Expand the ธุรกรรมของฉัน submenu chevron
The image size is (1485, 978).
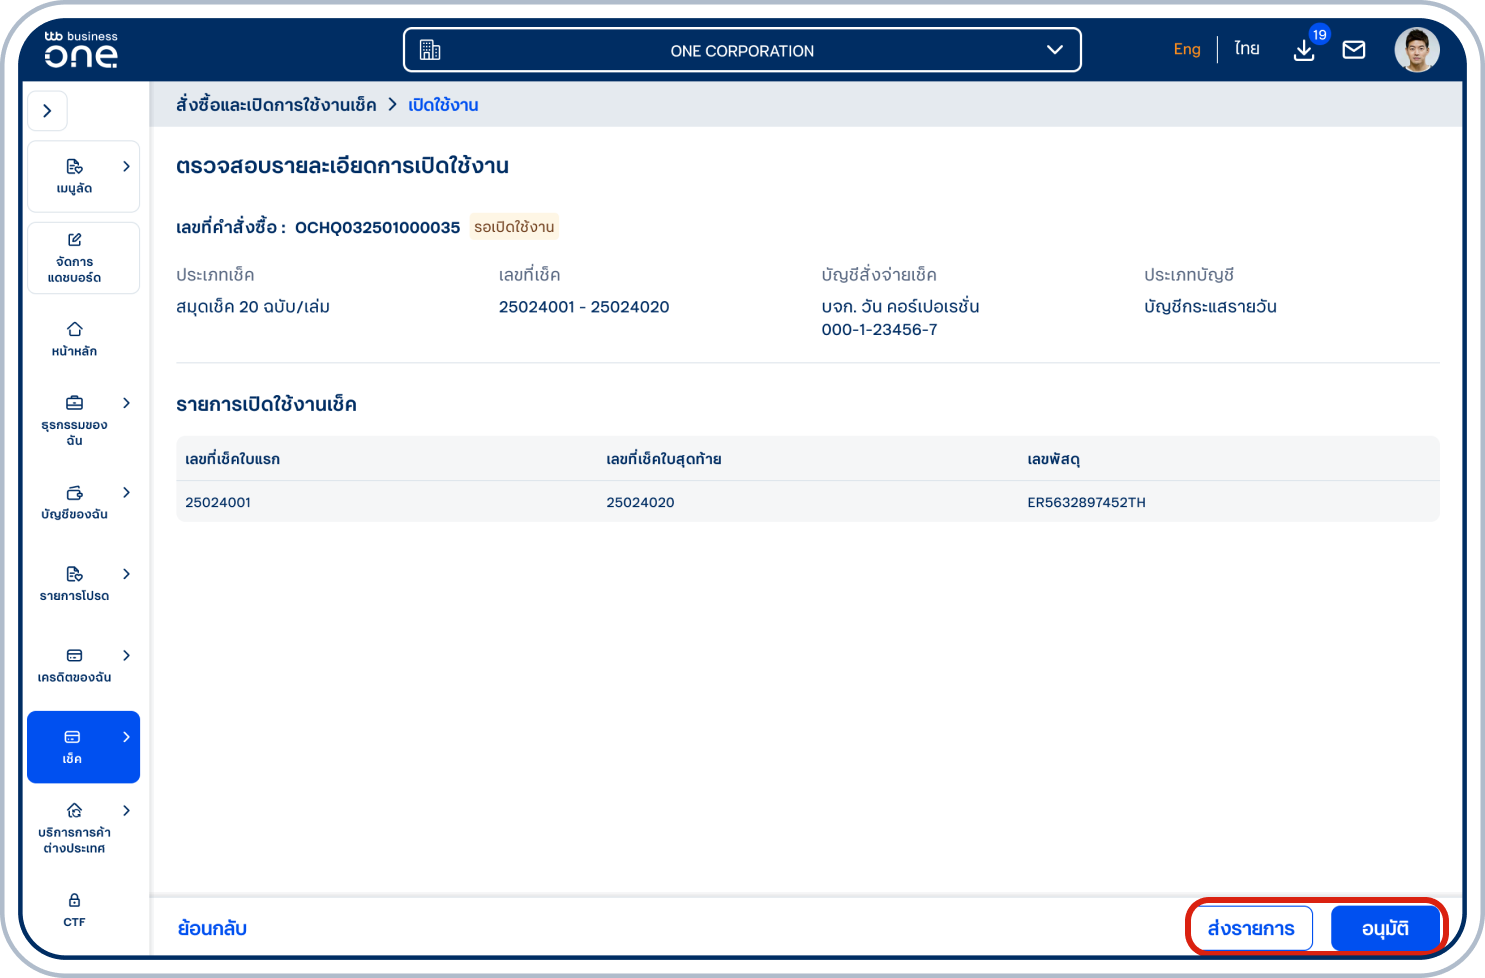tap(126, 403)
